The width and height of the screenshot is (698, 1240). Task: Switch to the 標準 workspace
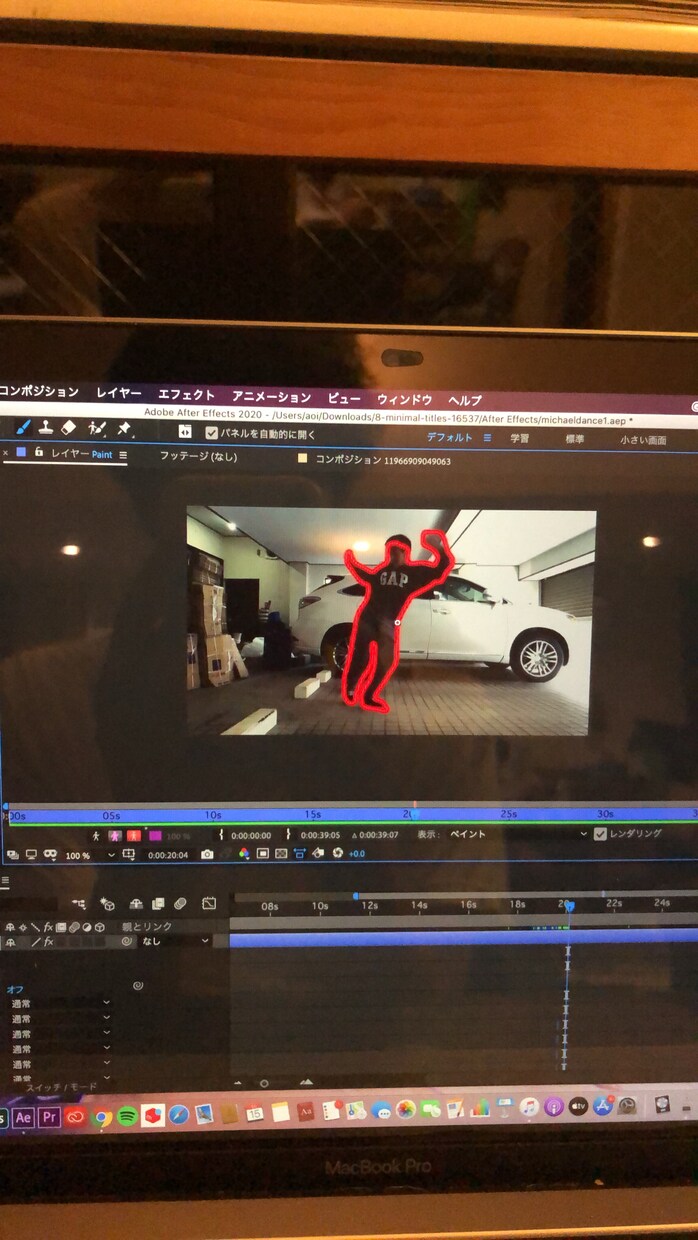coord(575,439)
